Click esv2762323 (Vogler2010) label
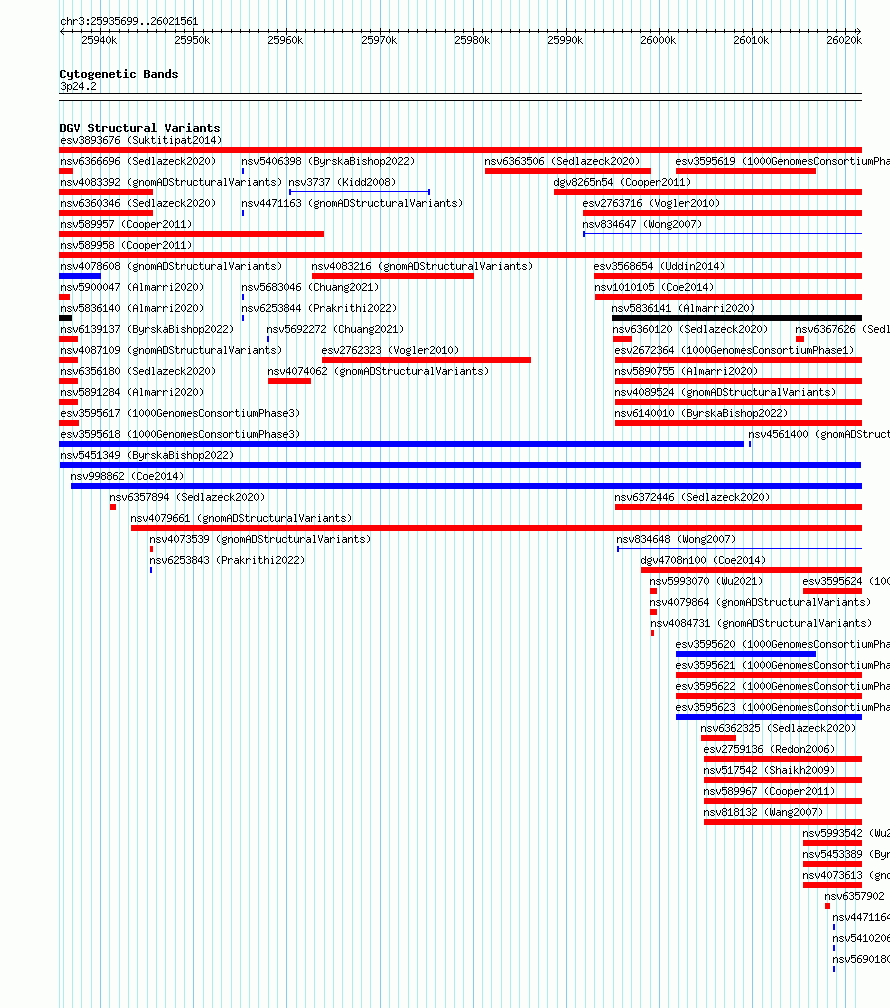This screenshot has width=890, height=1008. click(390, 350)
